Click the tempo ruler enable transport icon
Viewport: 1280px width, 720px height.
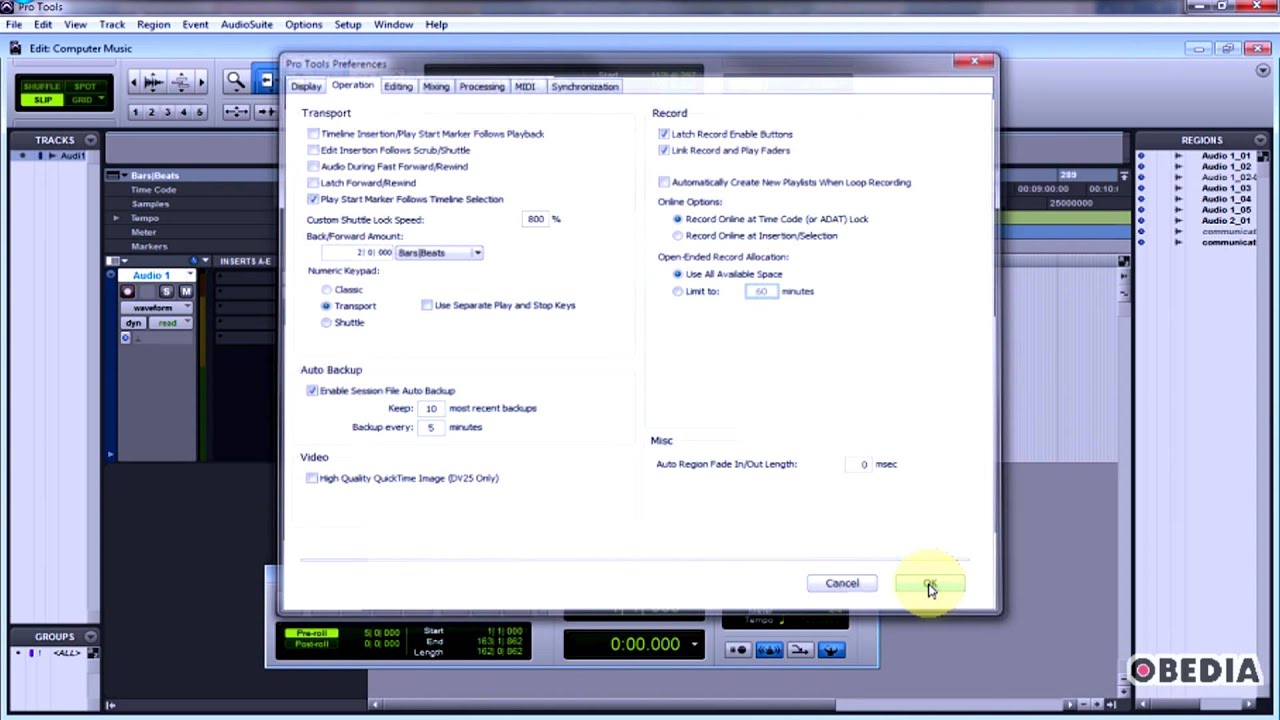801,650
